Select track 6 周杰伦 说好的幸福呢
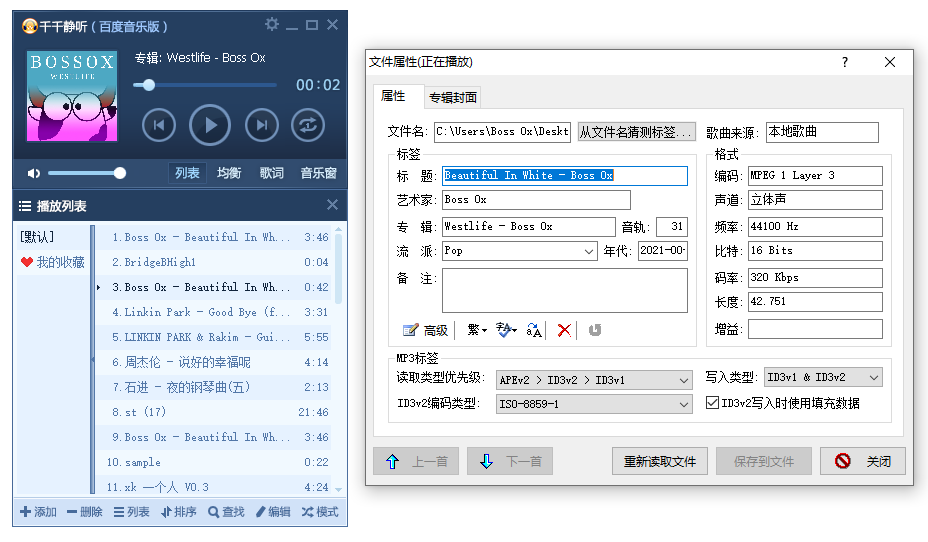The height and width of the screenshot is (542, 928). click(x=213, y=362)
